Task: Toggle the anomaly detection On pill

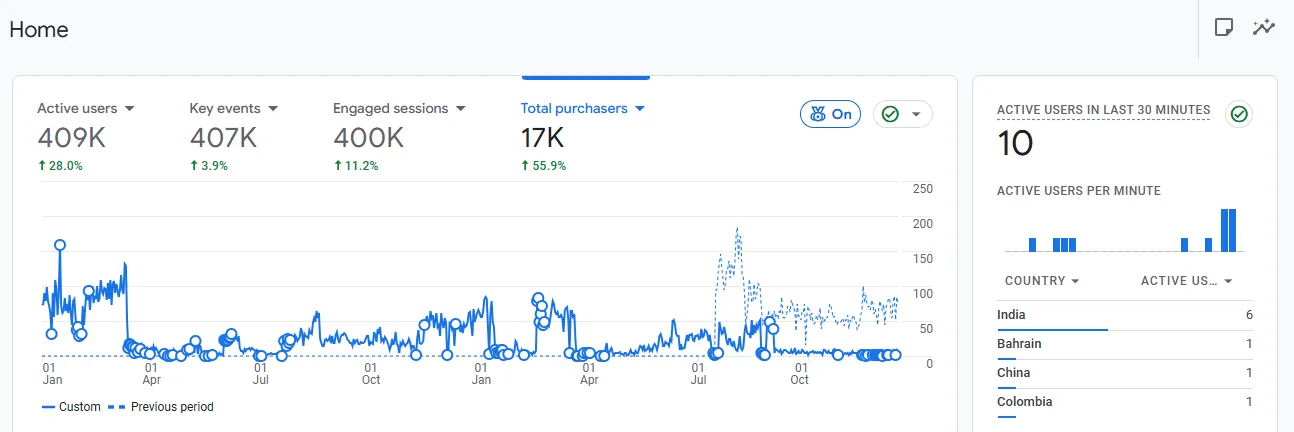Action: coord(831,114)
